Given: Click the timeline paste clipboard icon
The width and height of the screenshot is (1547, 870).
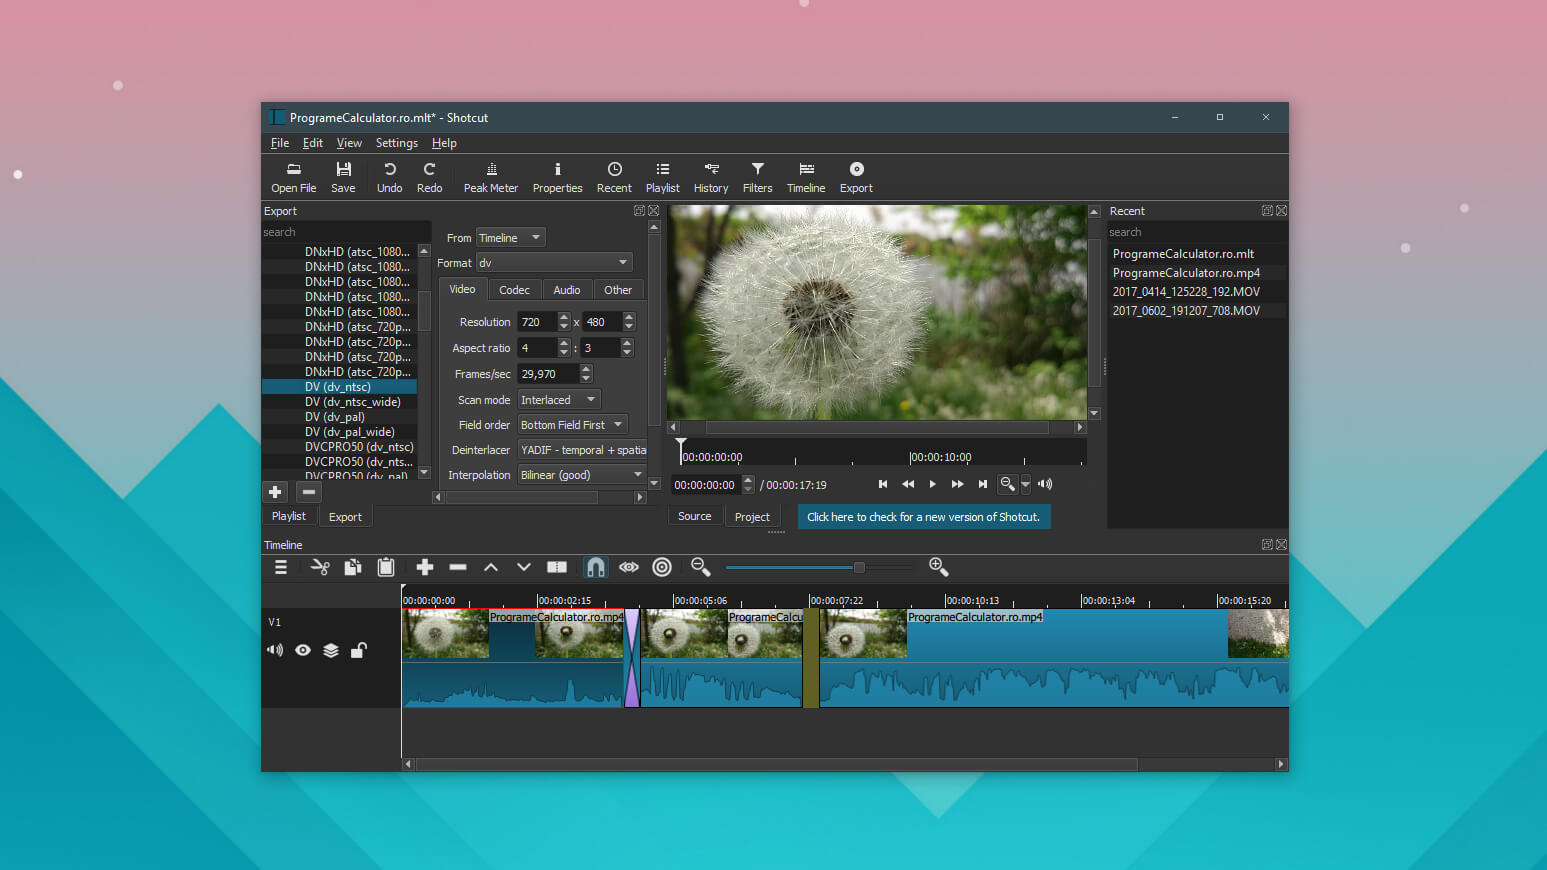Looking at the screenshot, I should pyautogui.click(x=386, y=568).
